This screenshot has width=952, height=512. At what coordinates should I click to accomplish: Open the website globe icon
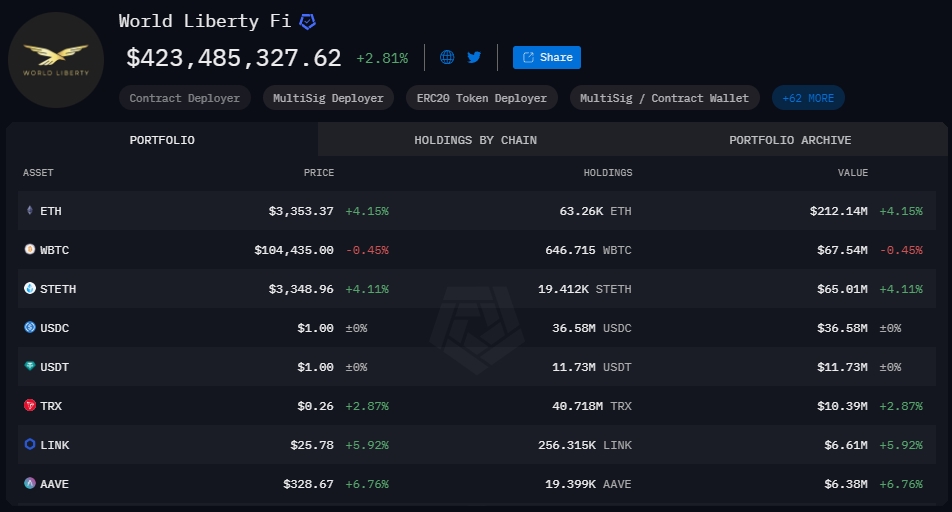coord(447,57)
